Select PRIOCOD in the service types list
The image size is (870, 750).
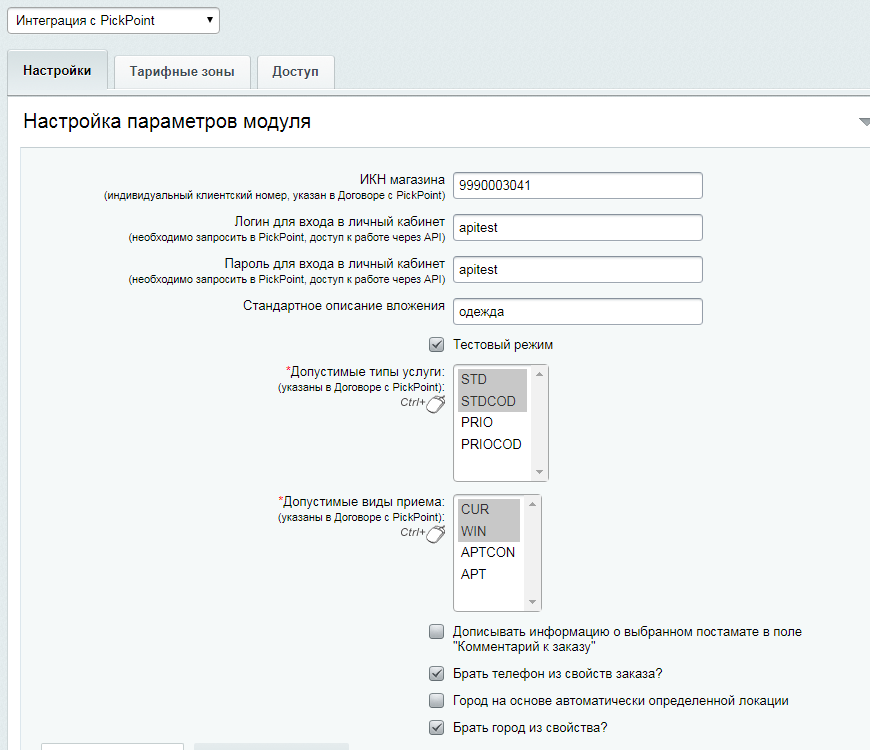click(492, 444)
